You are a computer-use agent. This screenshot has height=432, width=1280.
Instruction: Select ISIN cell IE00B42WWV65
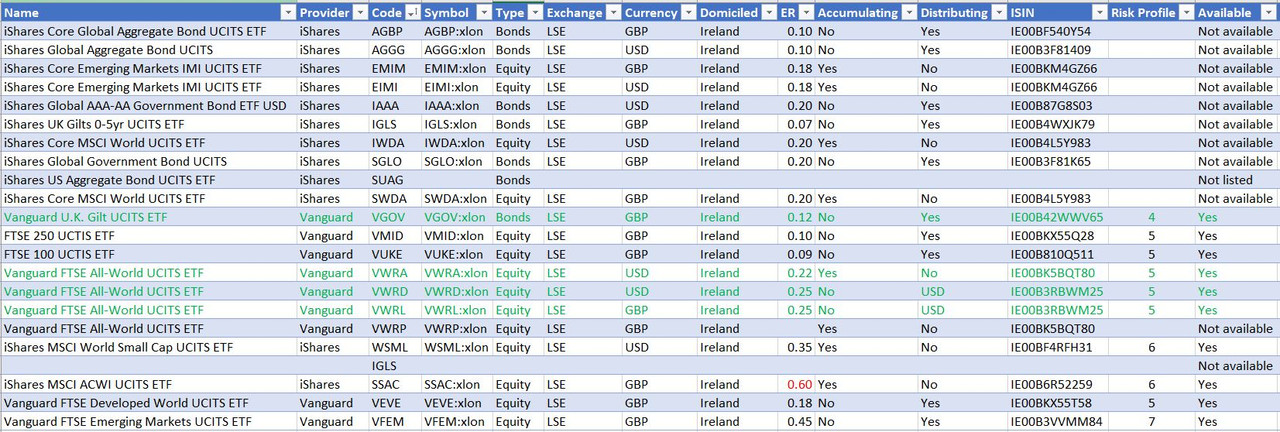click(x=1058, y=217)
